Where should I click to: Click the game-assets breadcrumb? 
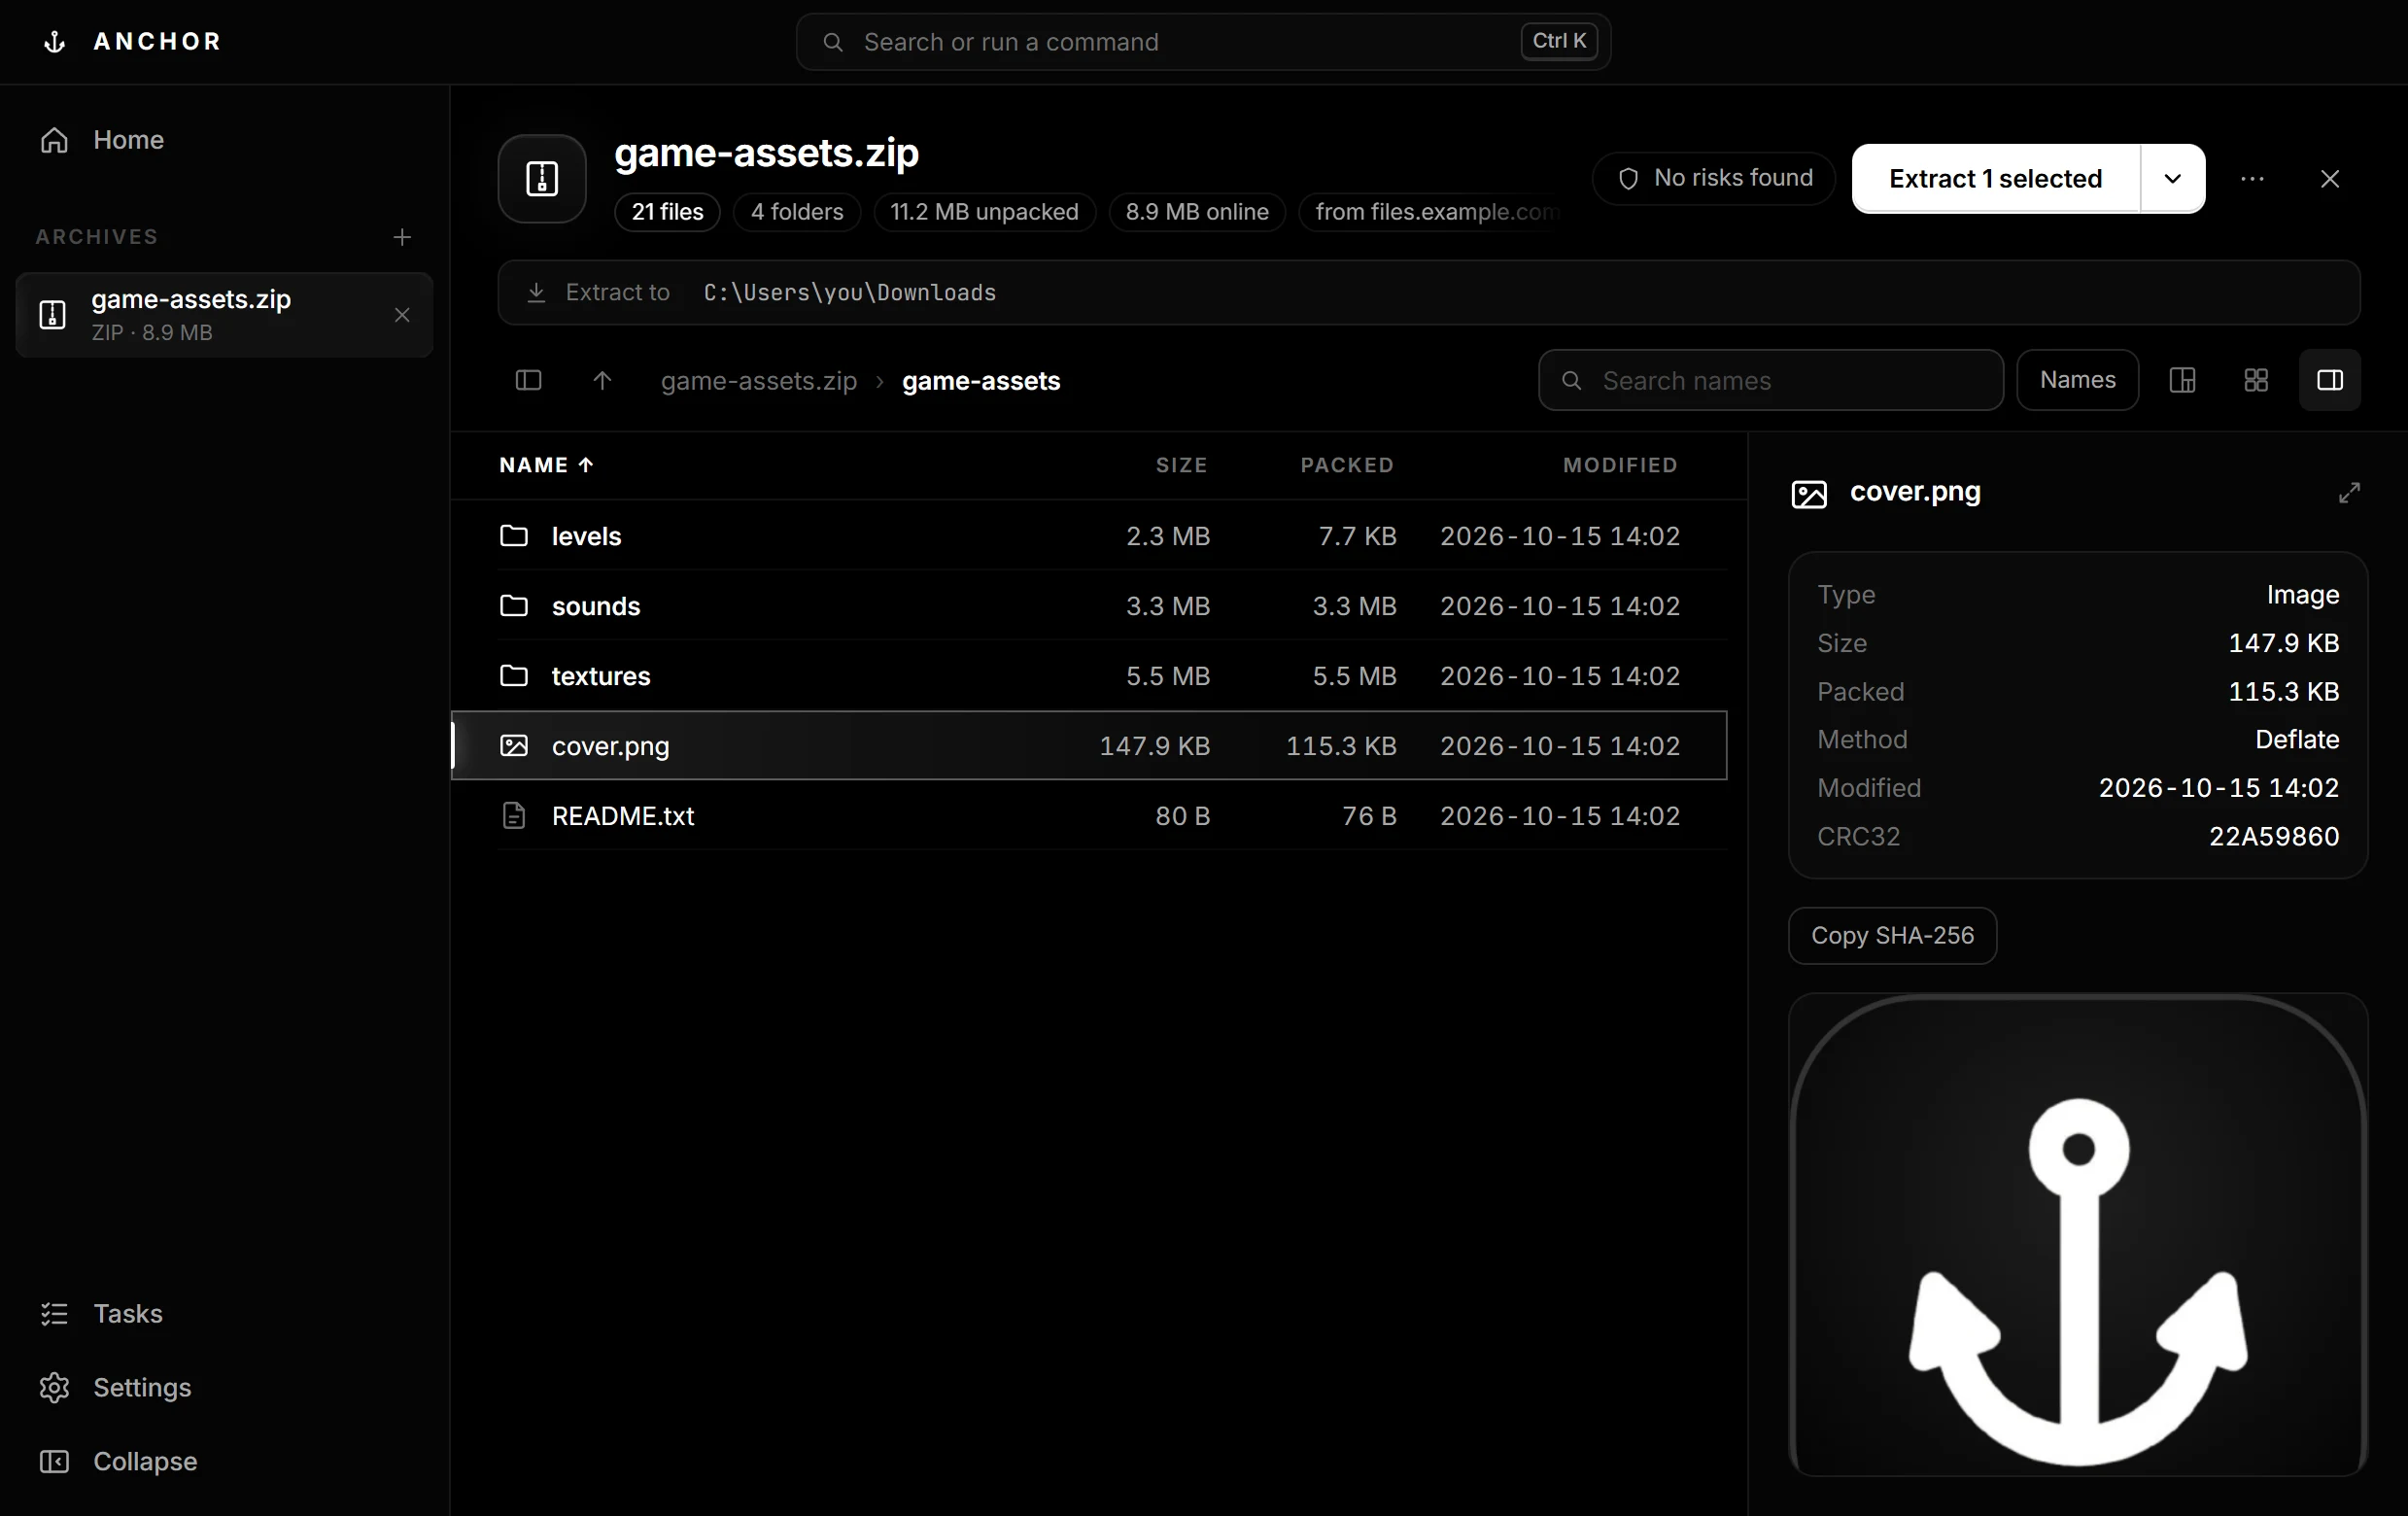tap(981, 381)
